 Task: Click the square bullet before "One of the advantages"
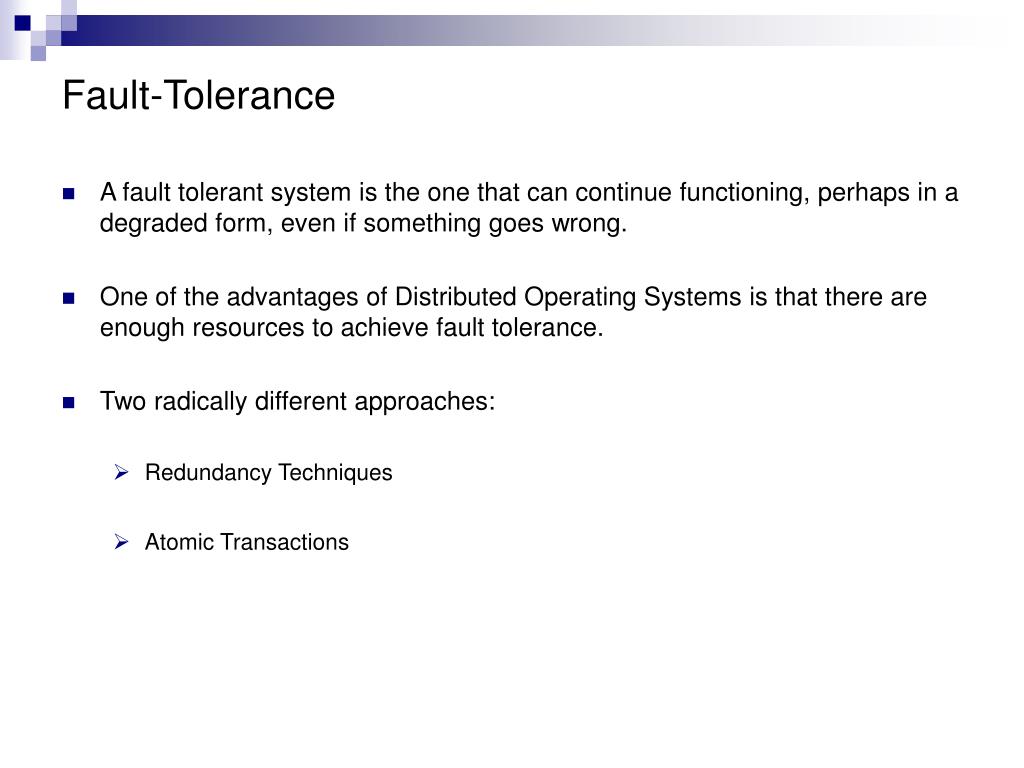69,298
